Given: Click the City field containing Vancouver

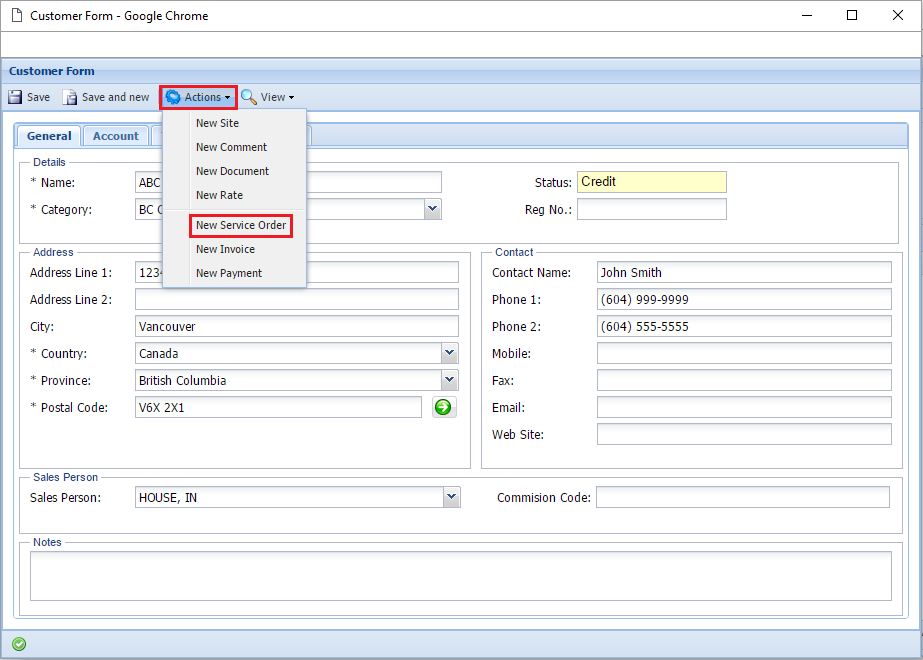Looking at the screenshot, I should 297,326.
